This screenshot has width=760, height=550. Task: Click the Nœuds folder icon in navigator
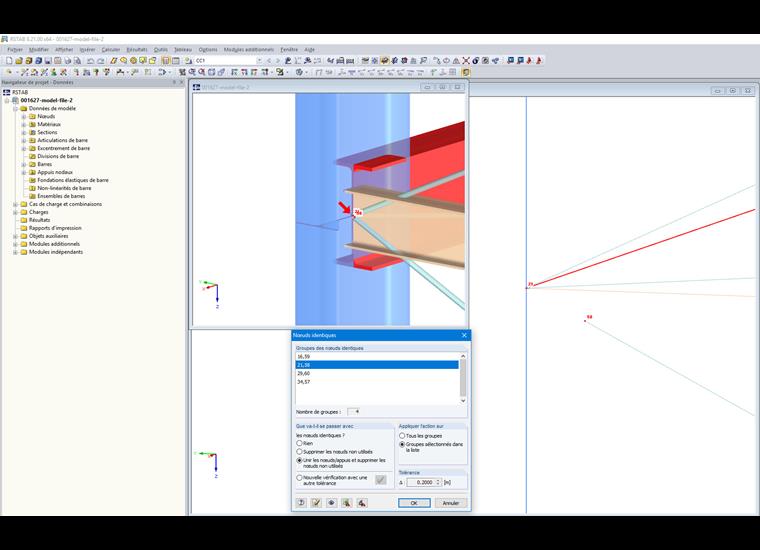[32, 116]
